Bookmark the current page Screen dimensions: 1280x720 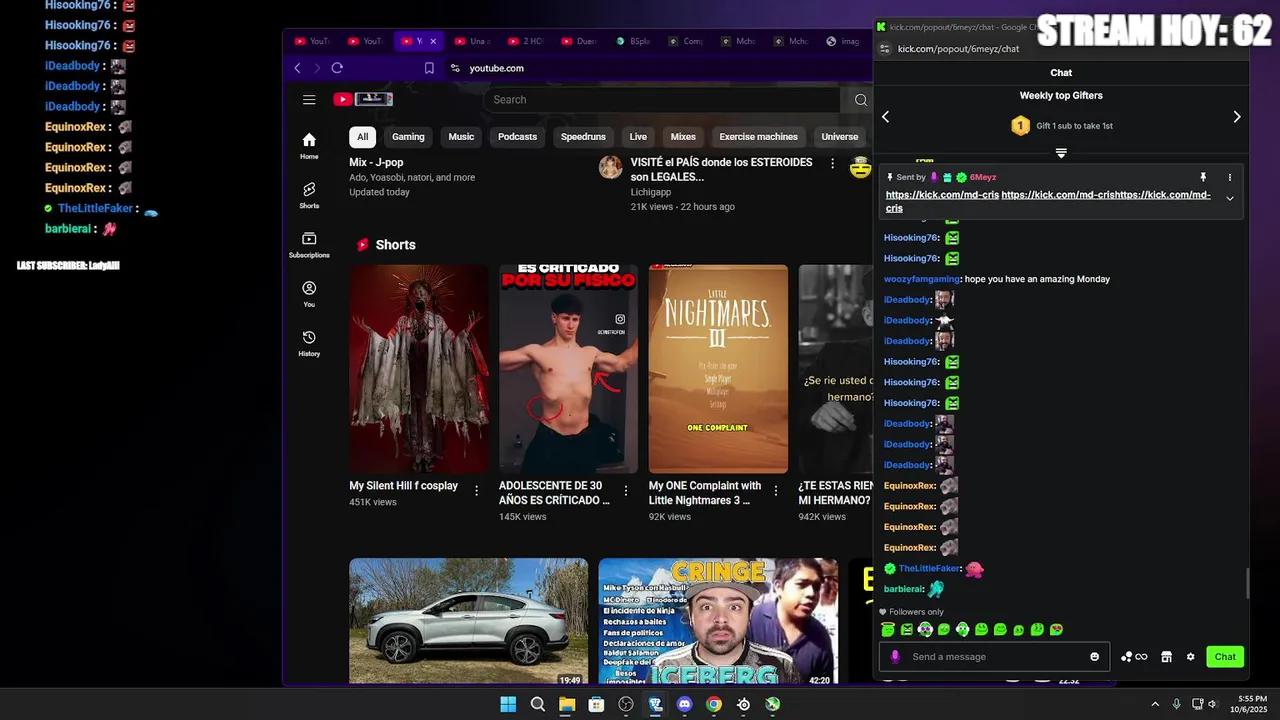pos(429,68)
